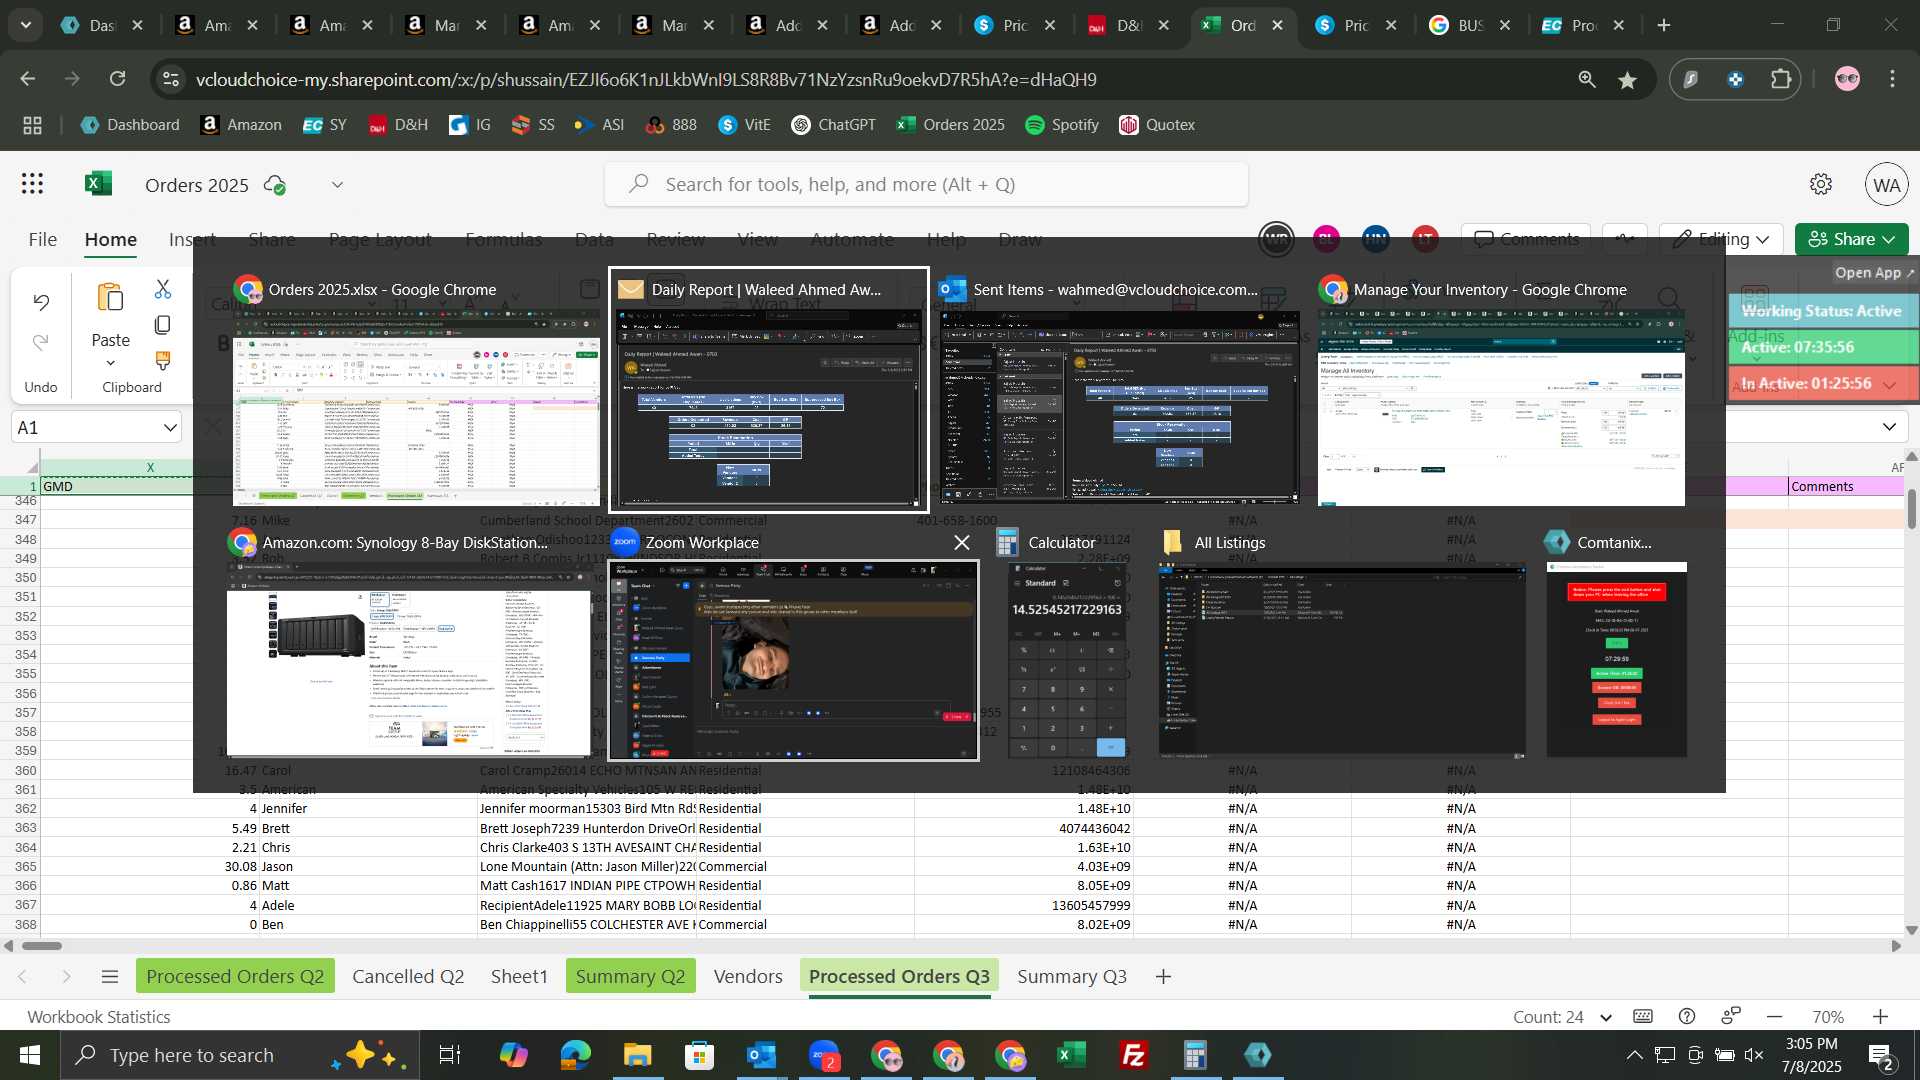The width and height of the screenshot is (1920, 1080).
Task: Open the ChatGPT bookmark
Action: [x=833, y=125]
